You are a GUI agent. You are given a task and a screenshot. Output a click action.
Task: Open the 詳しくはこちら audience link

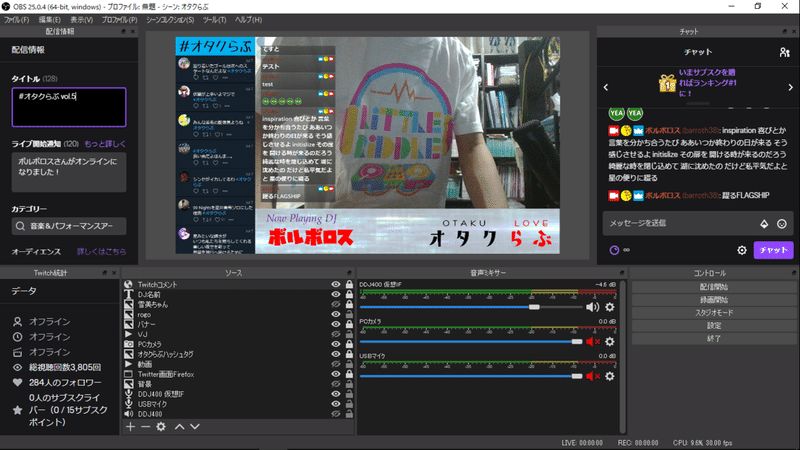[101, 252]
